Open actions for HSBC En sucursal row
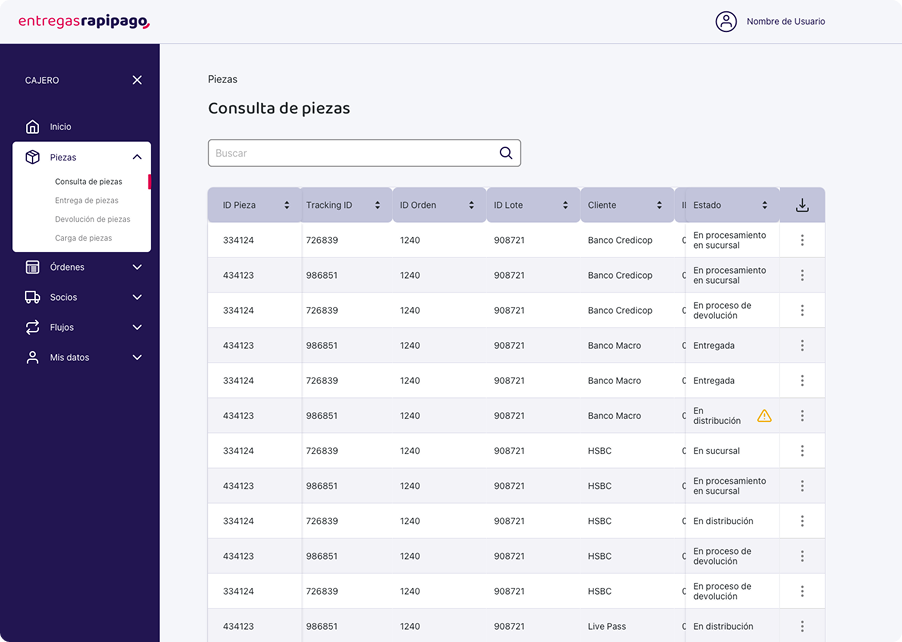 (802, 450)
